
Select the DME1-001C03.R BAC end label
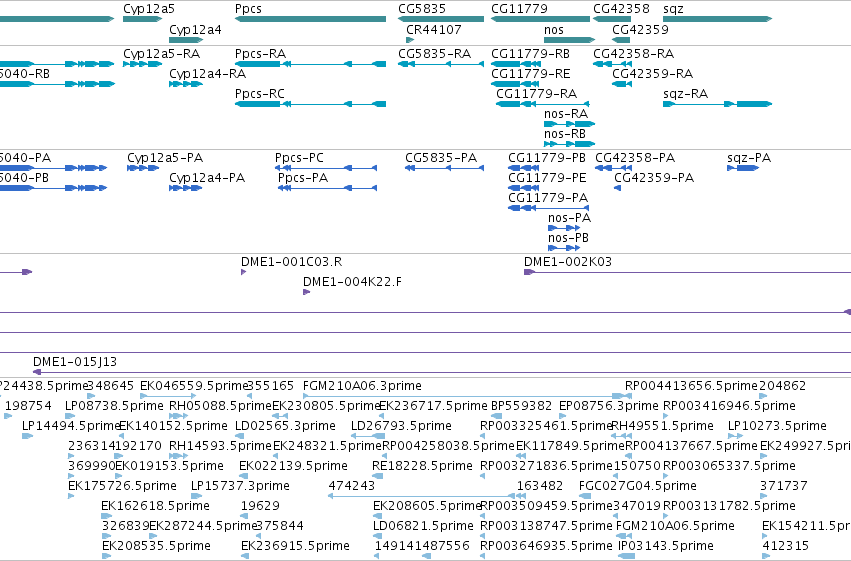click(x=291, y=262)
